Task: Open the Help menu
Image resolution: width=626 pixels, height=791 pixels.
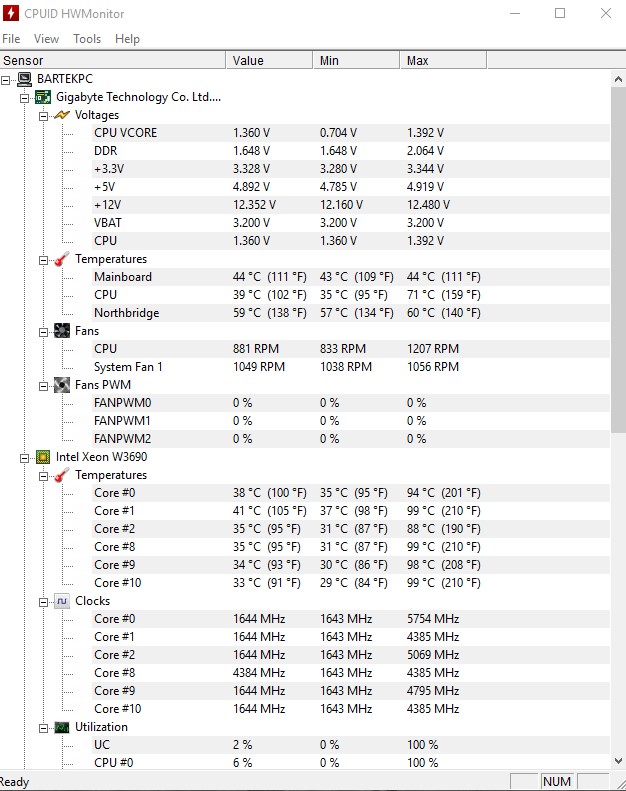Action: click(x=127, y=39)
